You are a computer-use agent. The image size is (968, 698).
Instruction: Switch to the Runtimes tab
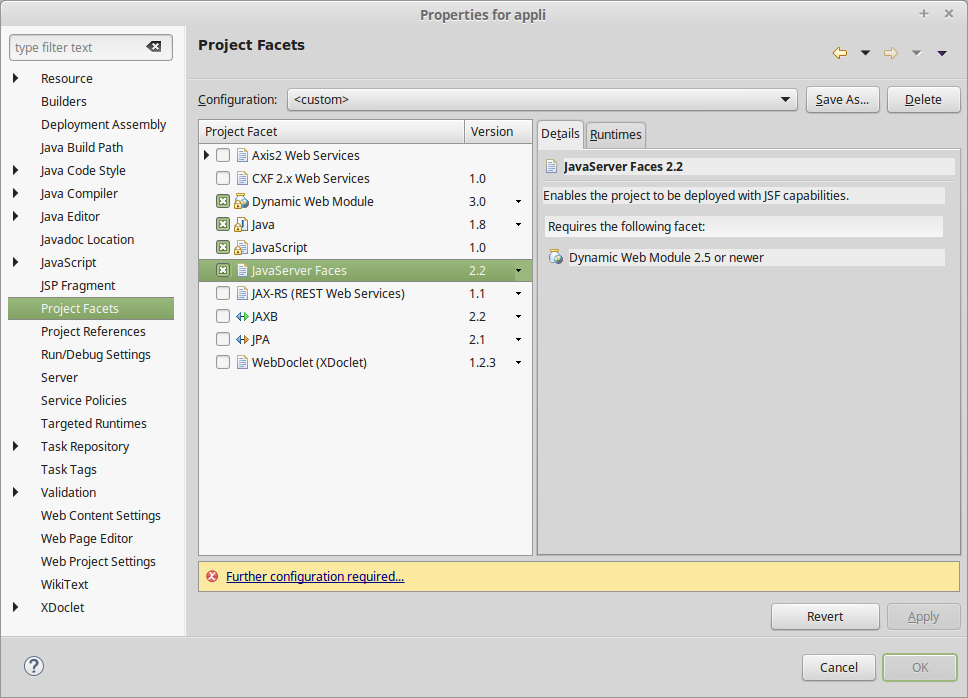click(x=615, y=134)
